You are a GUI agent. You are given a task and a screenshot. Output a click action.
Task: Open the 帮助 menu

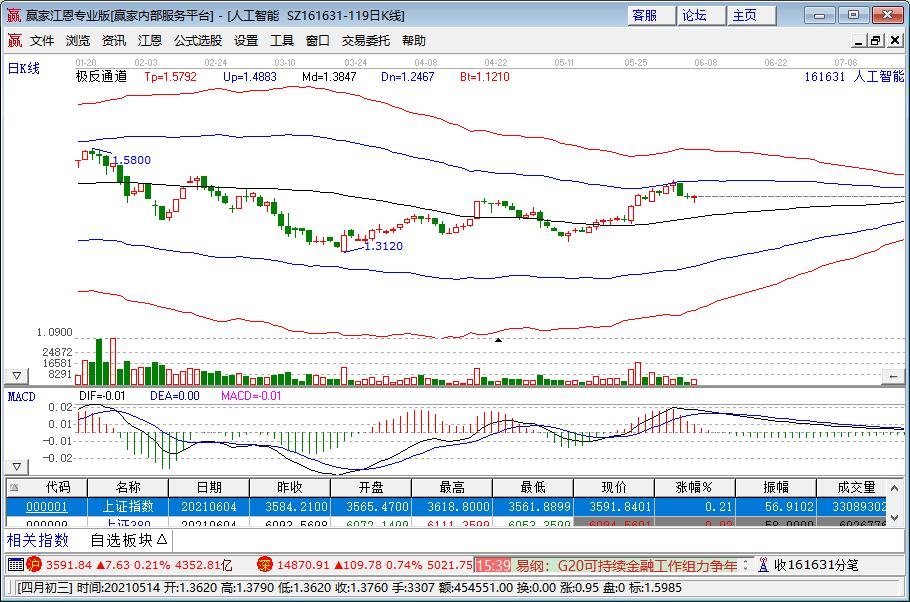pos(414,41)
